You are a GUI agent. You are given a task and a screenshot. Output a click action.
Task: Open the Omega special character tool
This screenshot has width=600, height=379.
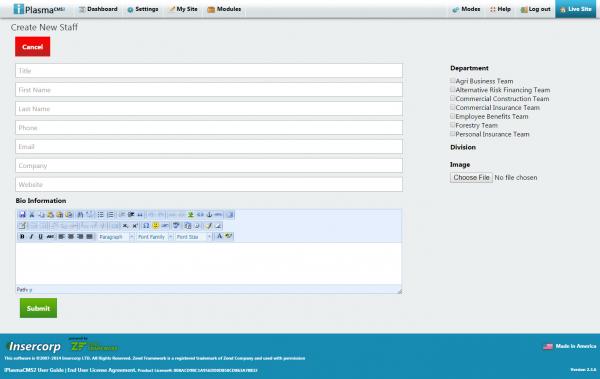(146, 225)
